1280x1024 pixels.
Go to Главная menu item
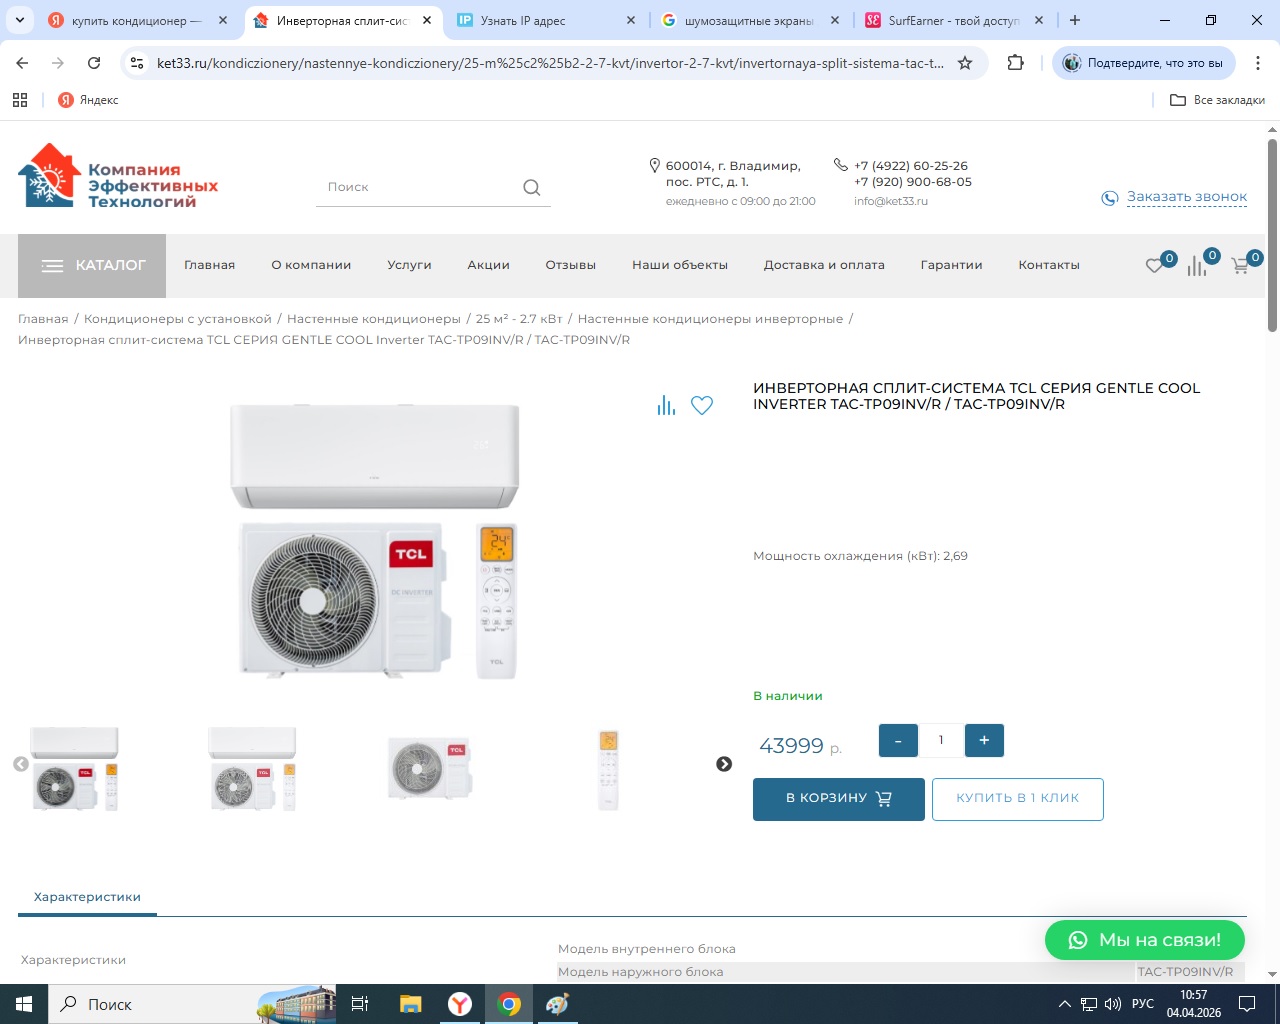point(209,265)
